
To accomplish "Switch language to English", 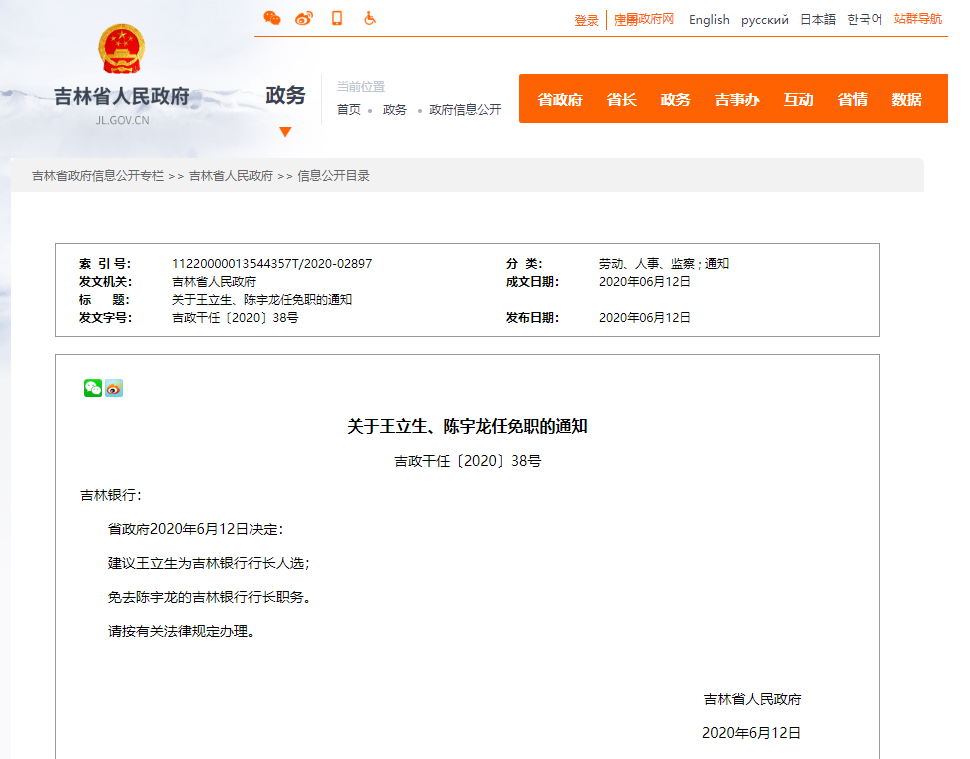I will coord(709,20).
